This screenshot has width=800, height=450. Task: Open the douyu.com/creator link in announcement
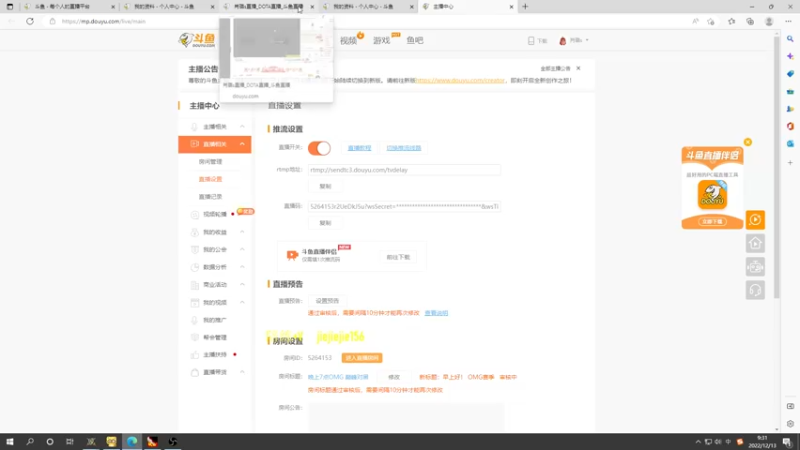[x=460, y=81]
